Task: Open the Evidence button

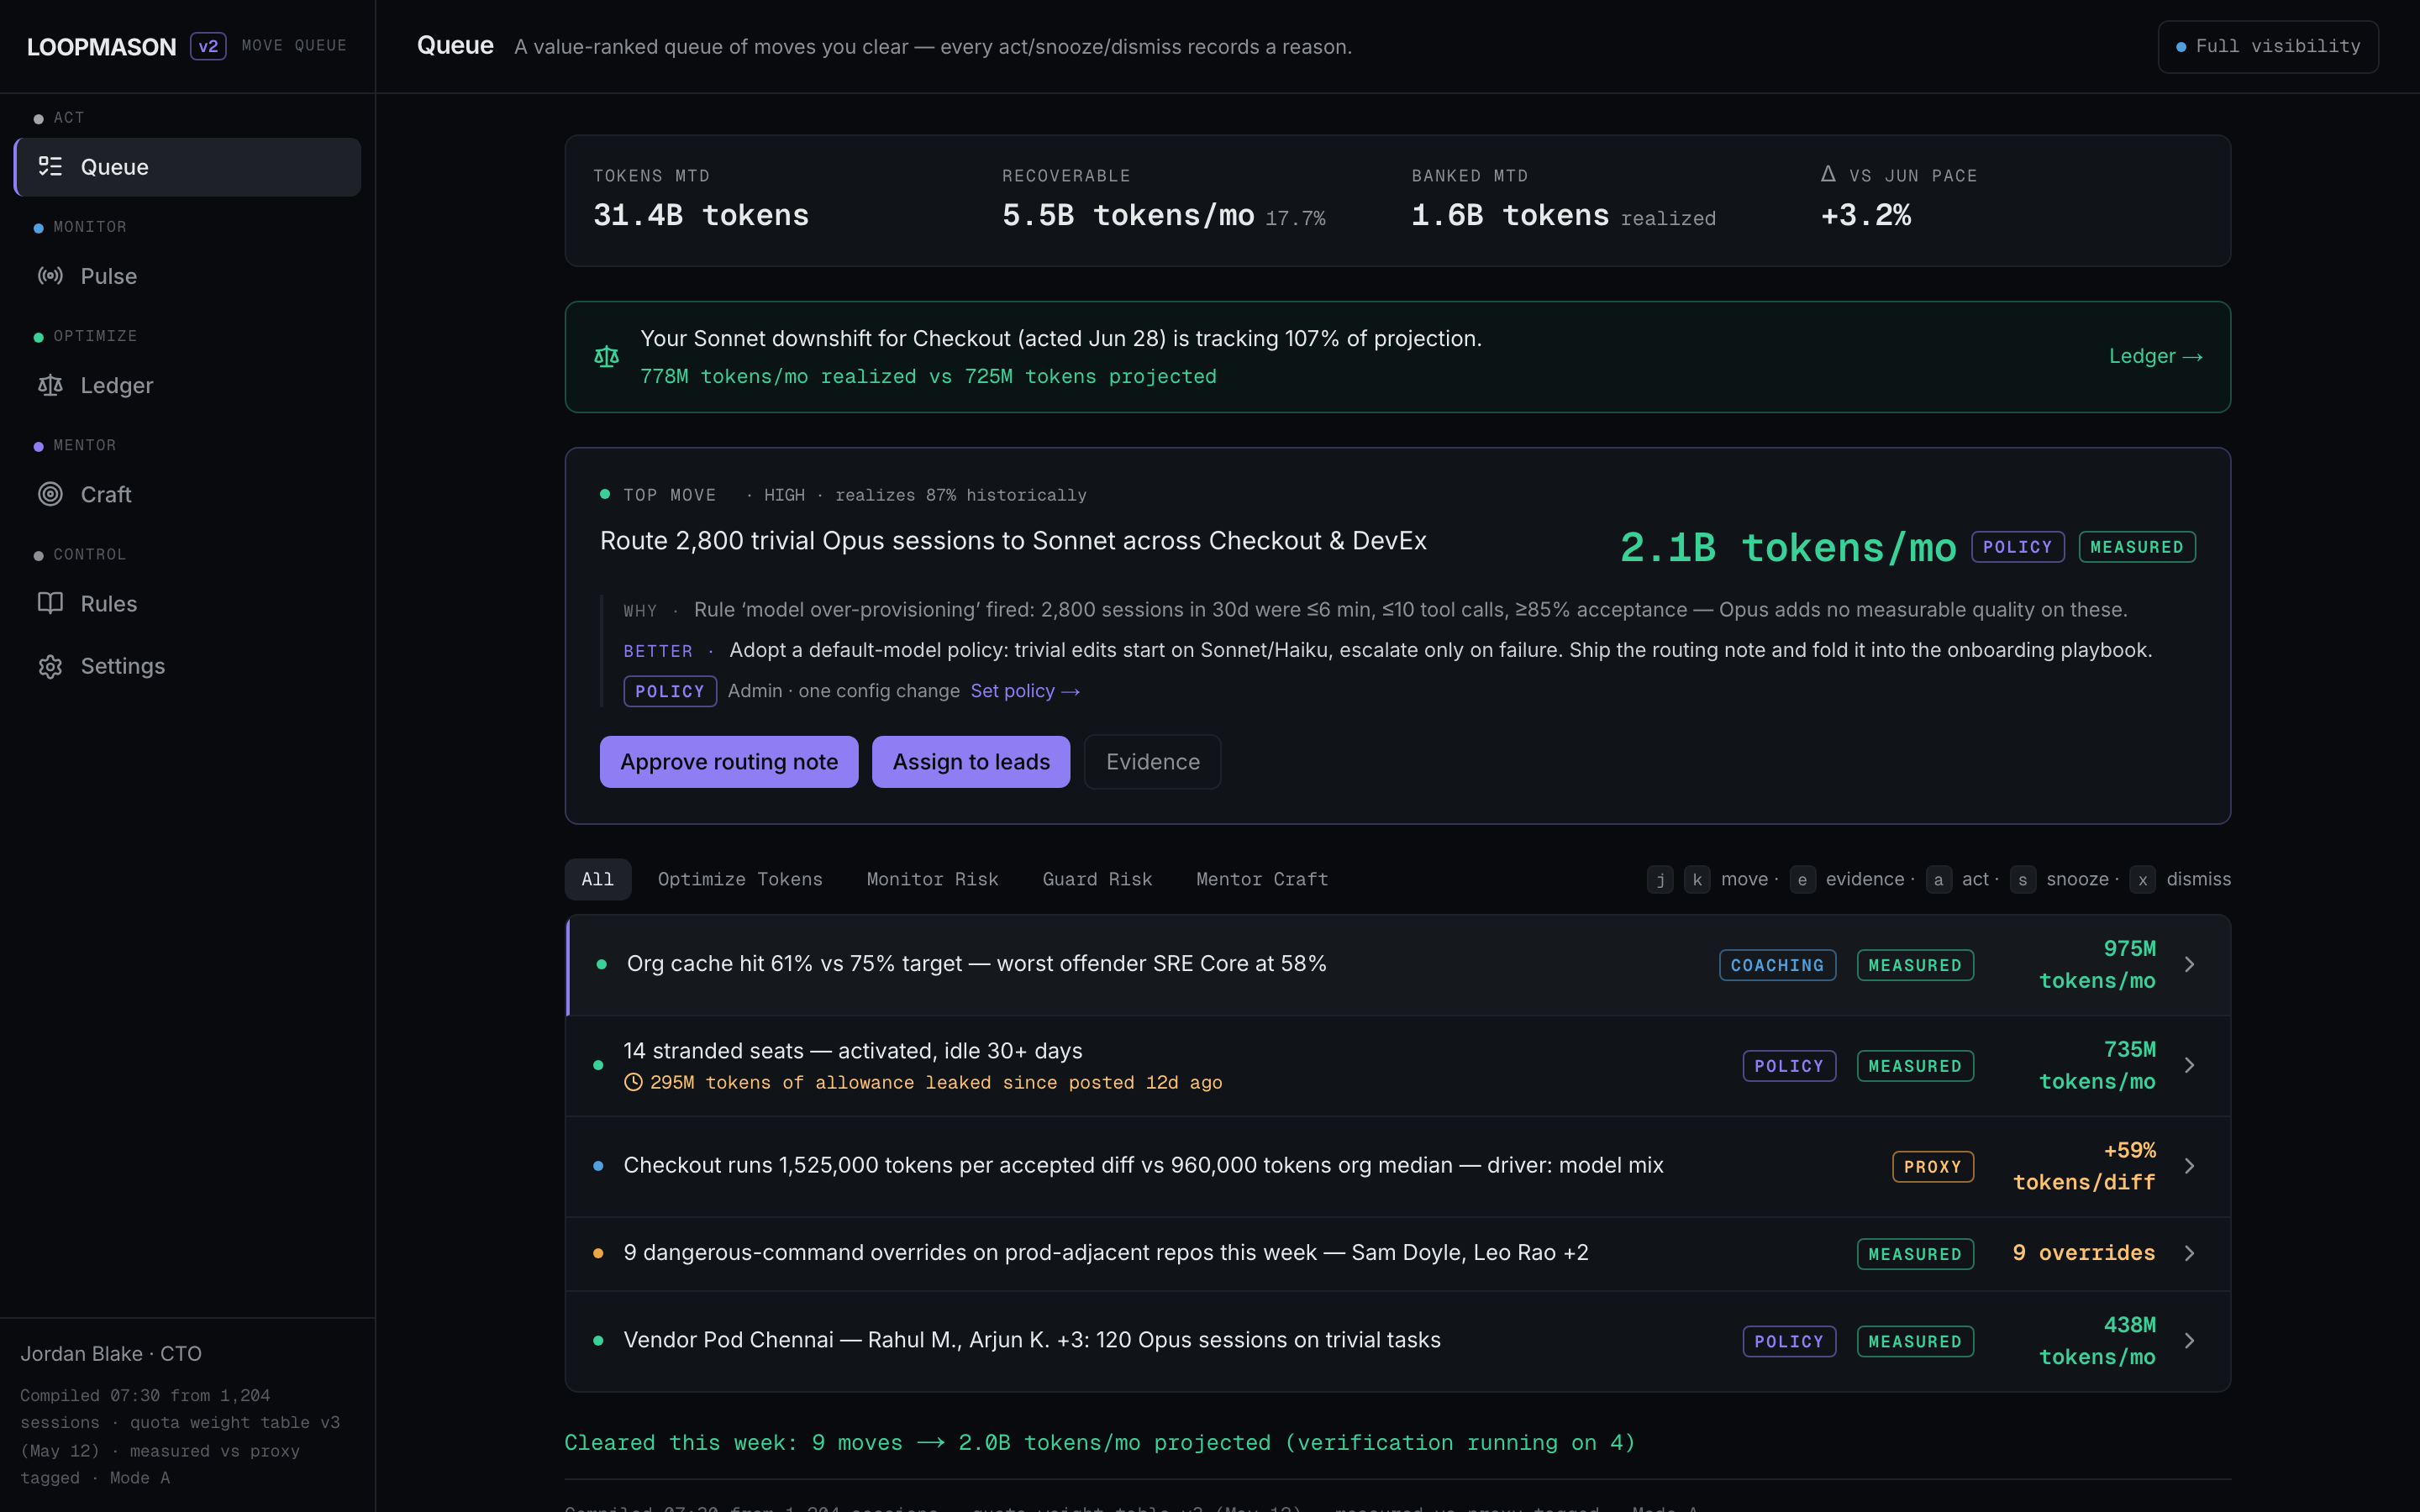Action: tap(1152, 762)
